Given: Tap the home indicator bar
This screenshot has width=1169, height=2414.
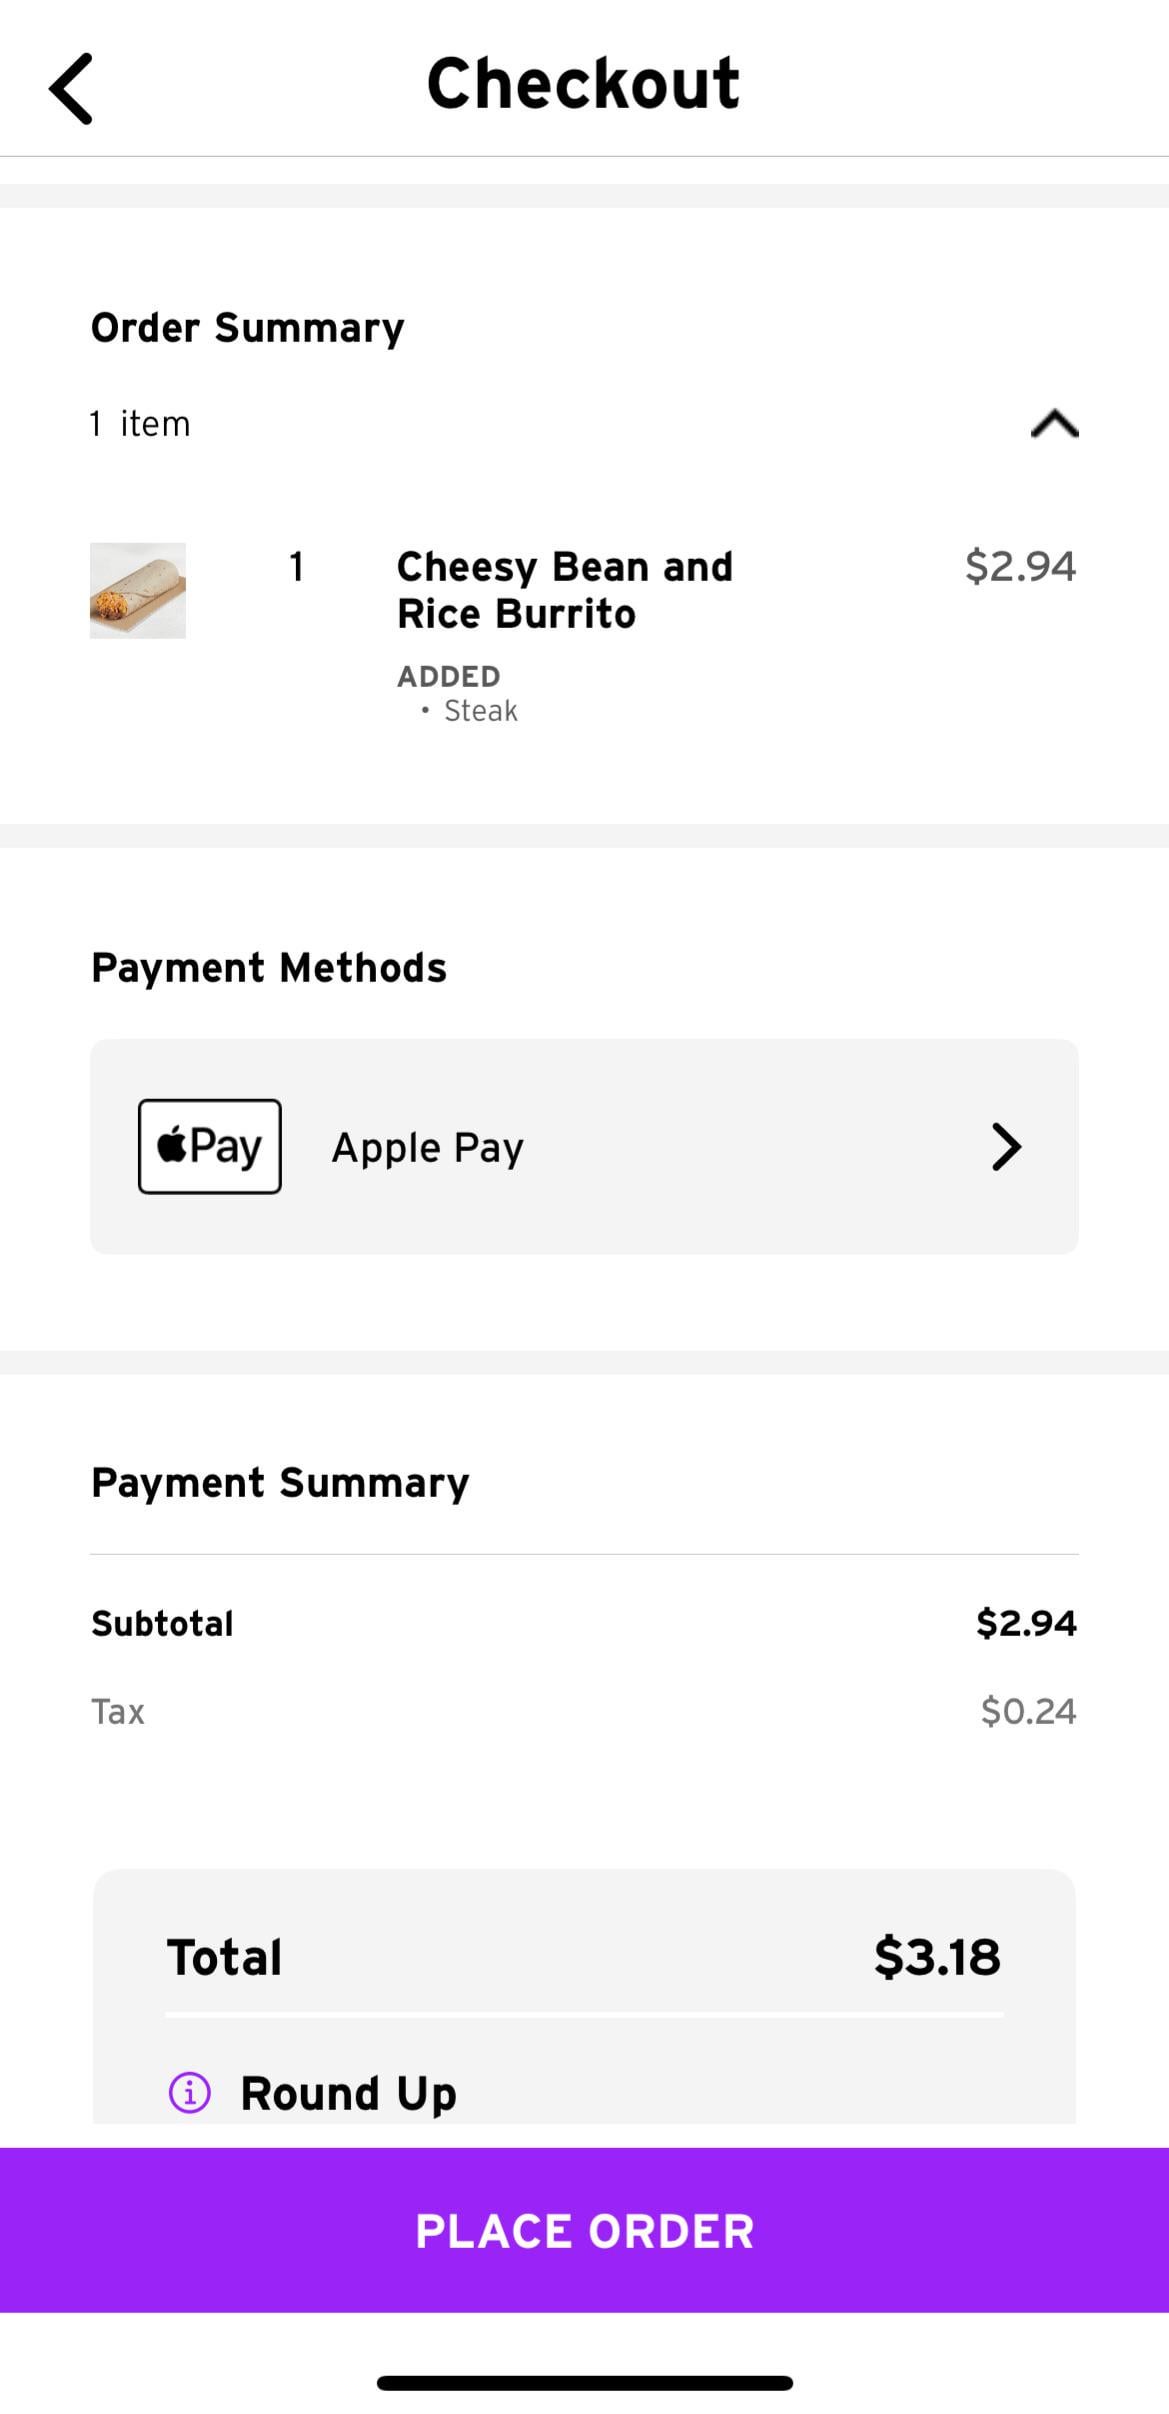Looking at the screenshot, I should point(584,2383).
